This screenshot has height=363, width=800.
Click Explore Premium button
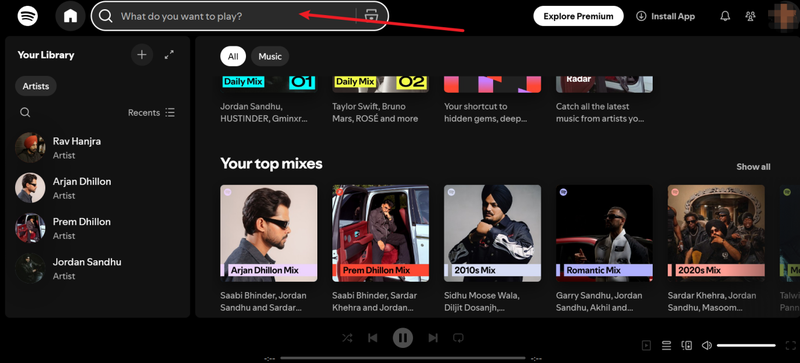click(x=578, y=16)
